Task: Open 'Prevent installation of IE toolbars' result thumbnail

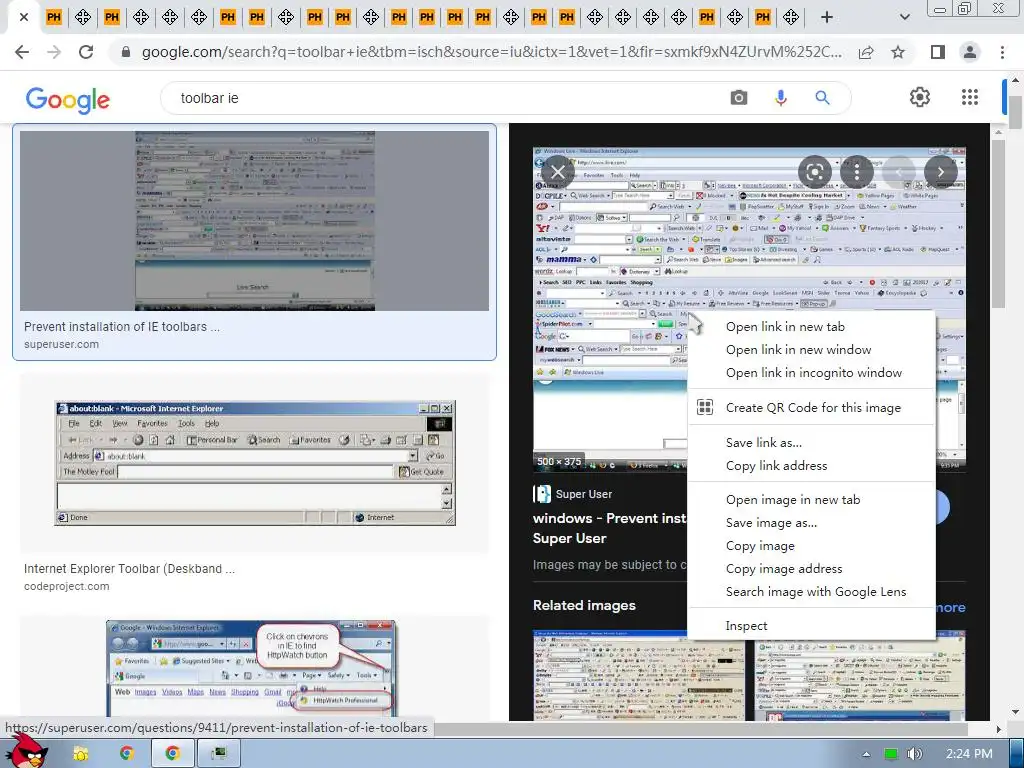Action: pos(255,221)
